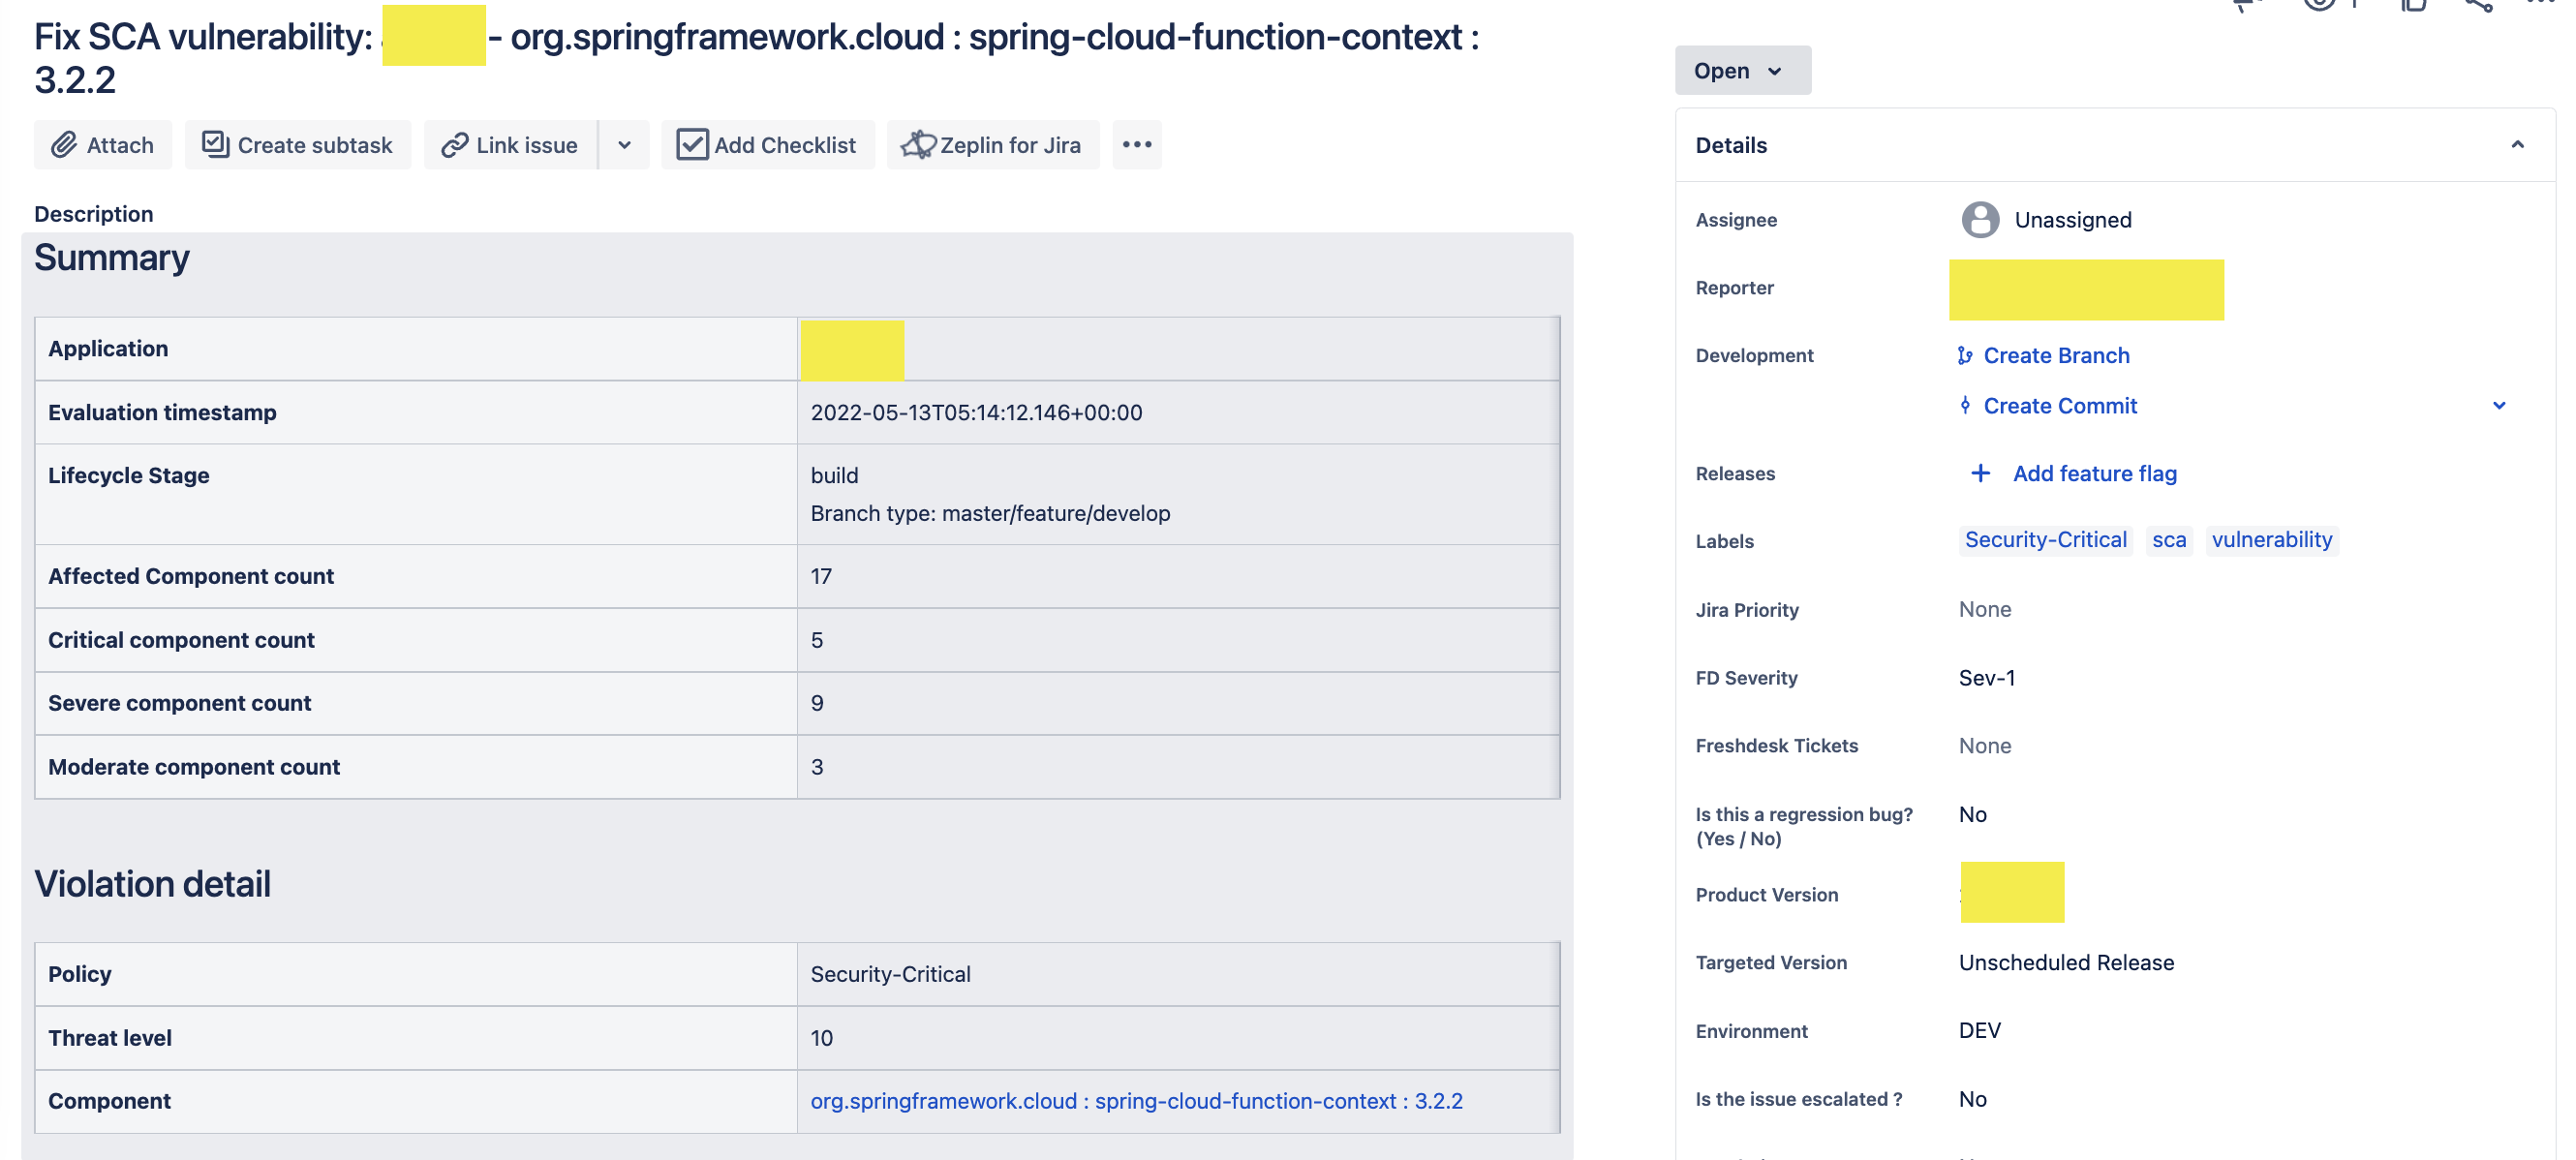Viewport: 2576px width, 1160px height.
Task: Click regression bug value No
Action: [1972, 815]
